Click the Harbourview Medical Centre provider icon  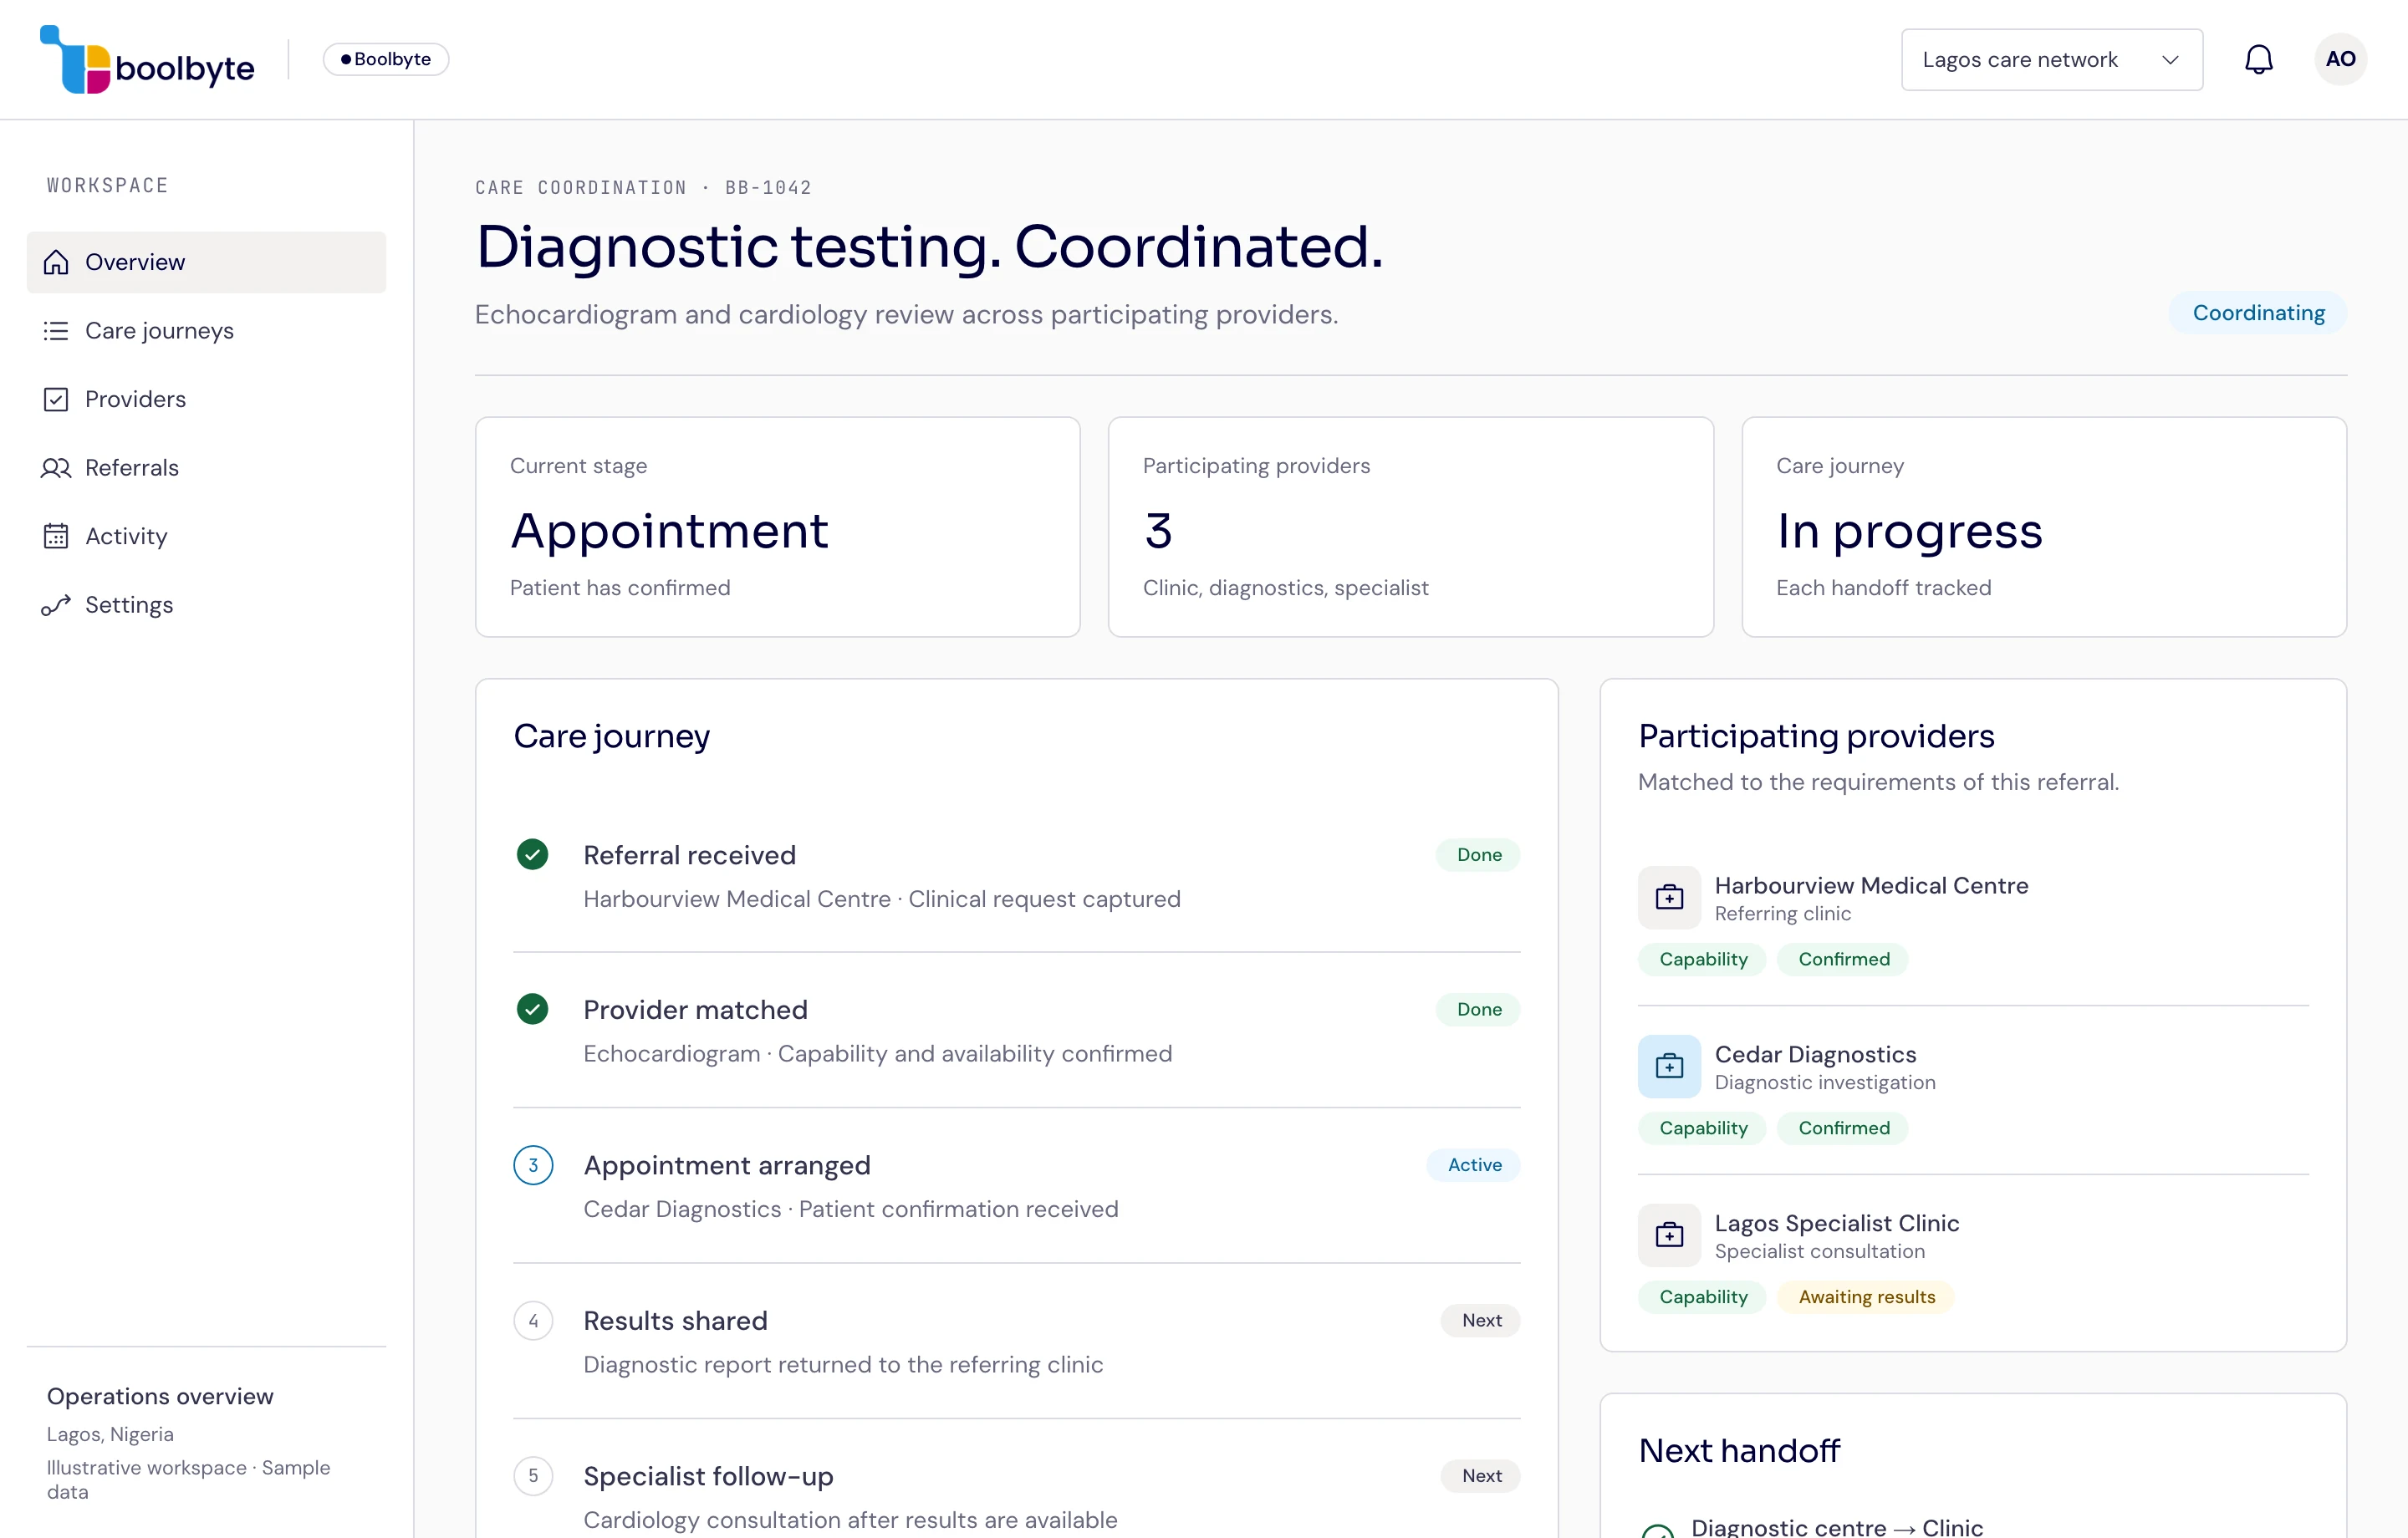1669,897
